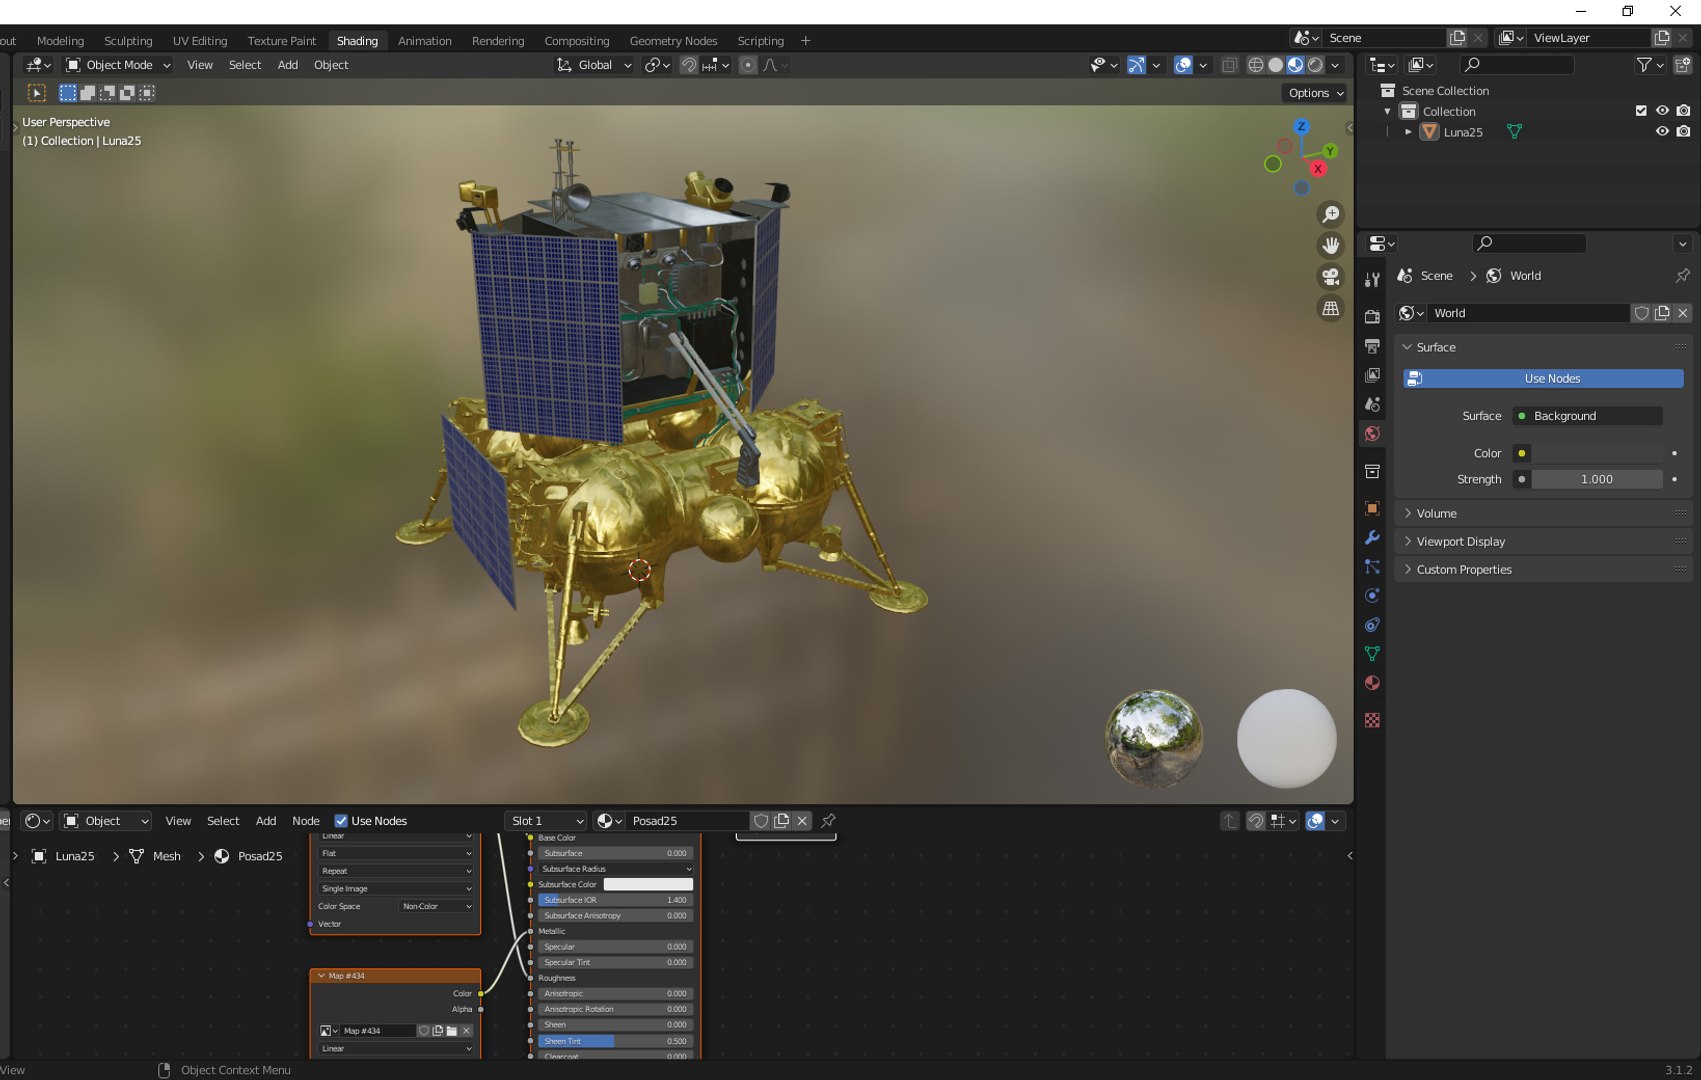Viewport: 1701px width, 1080px height.
Task: Open the Object properties tab
Action: pyautogui.click(x=1372, y=508)
